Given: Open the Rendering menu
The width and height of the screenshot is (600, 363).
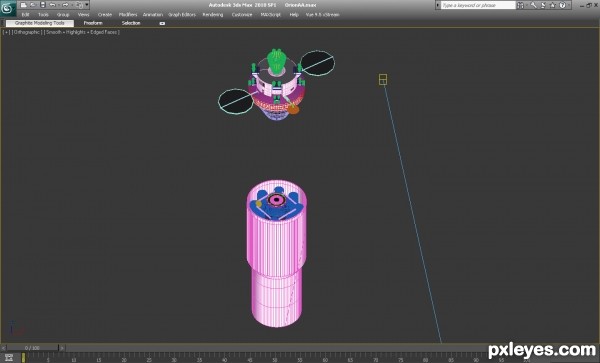Looking at the screenshot, I should click(x=213, y=15).
